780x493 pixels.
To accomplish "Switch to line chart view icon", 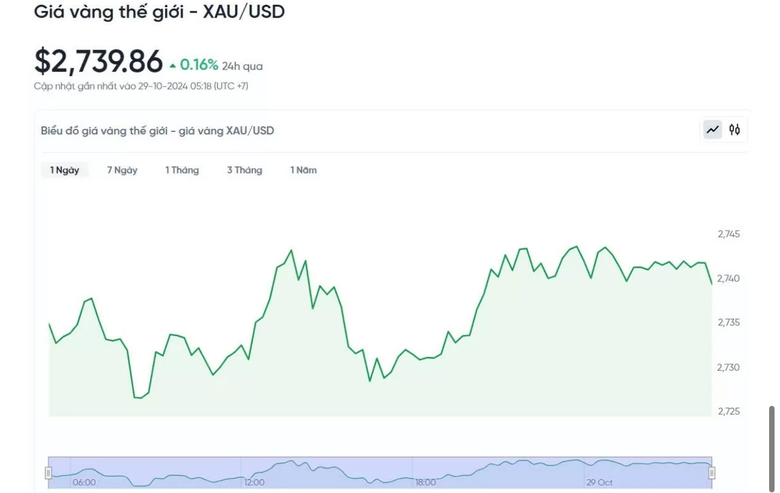I will click(x=712, y=130).
